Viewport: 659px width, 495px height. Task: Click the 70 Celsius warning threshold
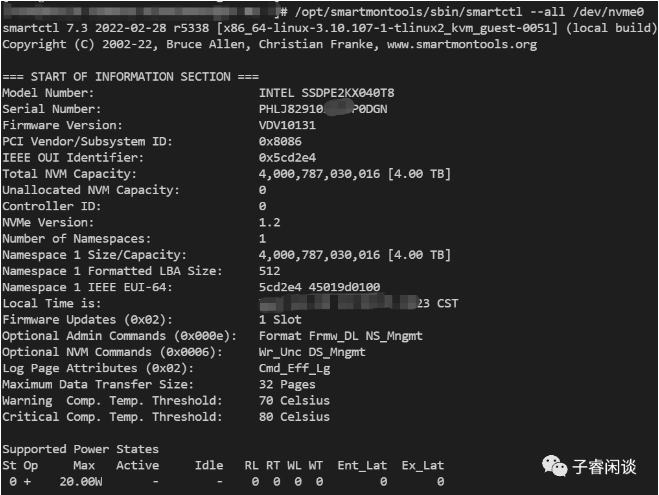coord(294,400)
